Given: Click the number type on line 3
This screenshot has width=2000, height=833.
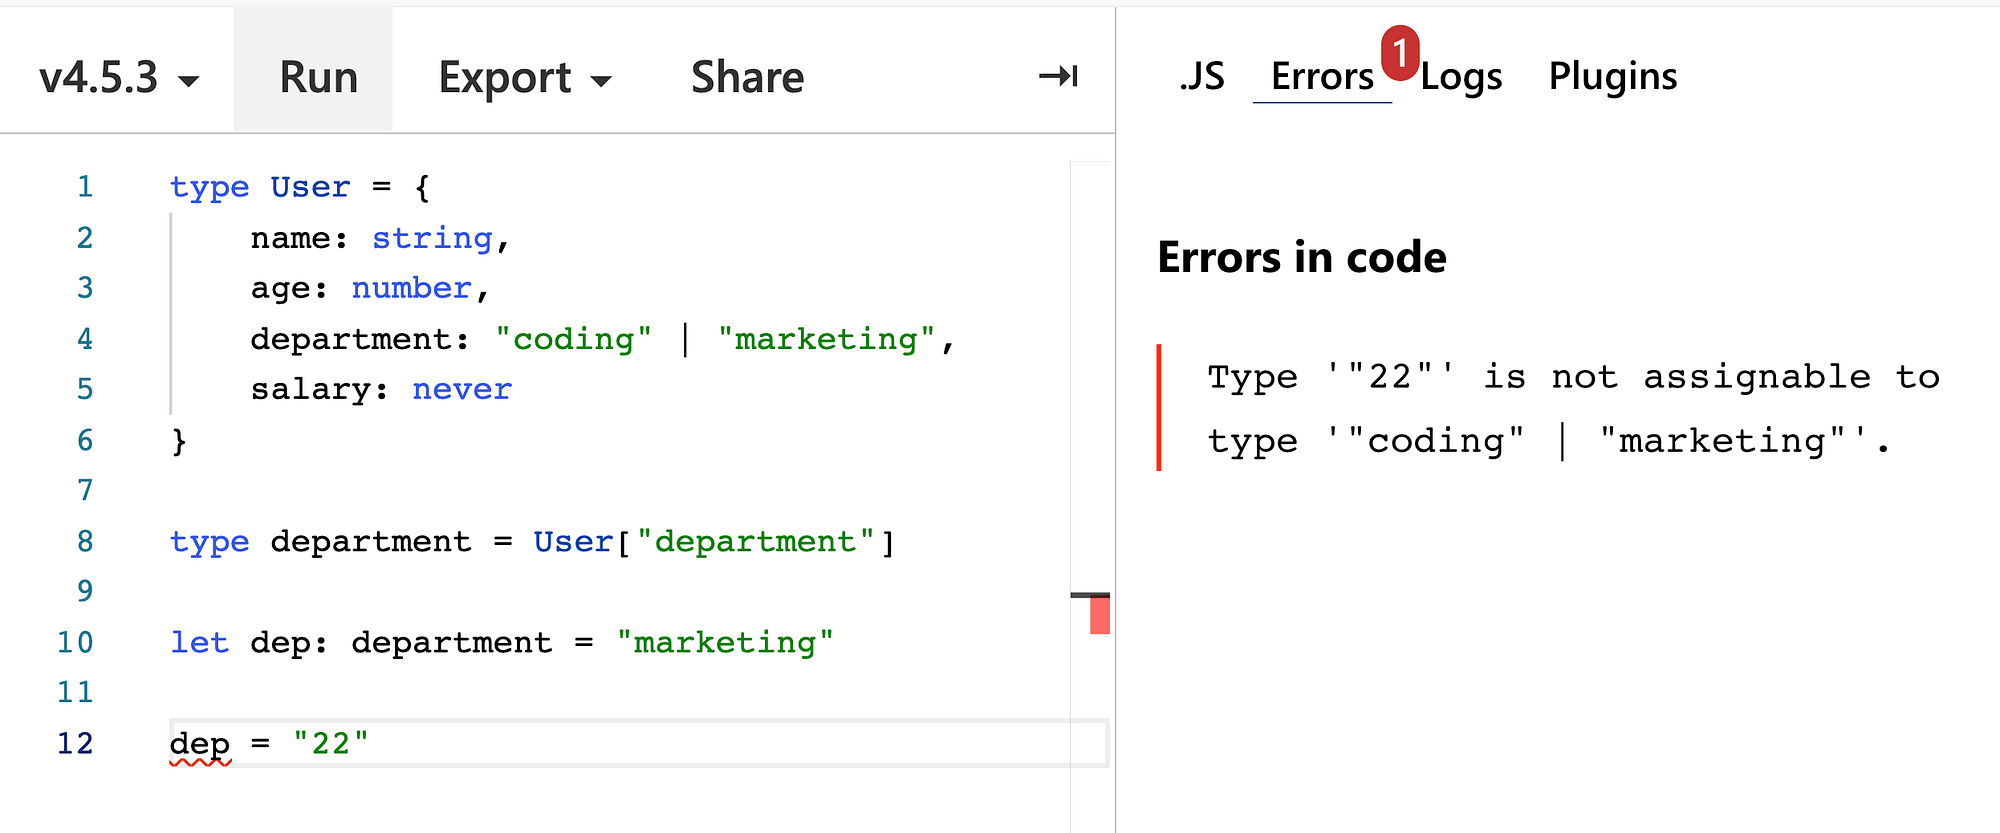Looking at the screenshot, I should coord(411,288).
